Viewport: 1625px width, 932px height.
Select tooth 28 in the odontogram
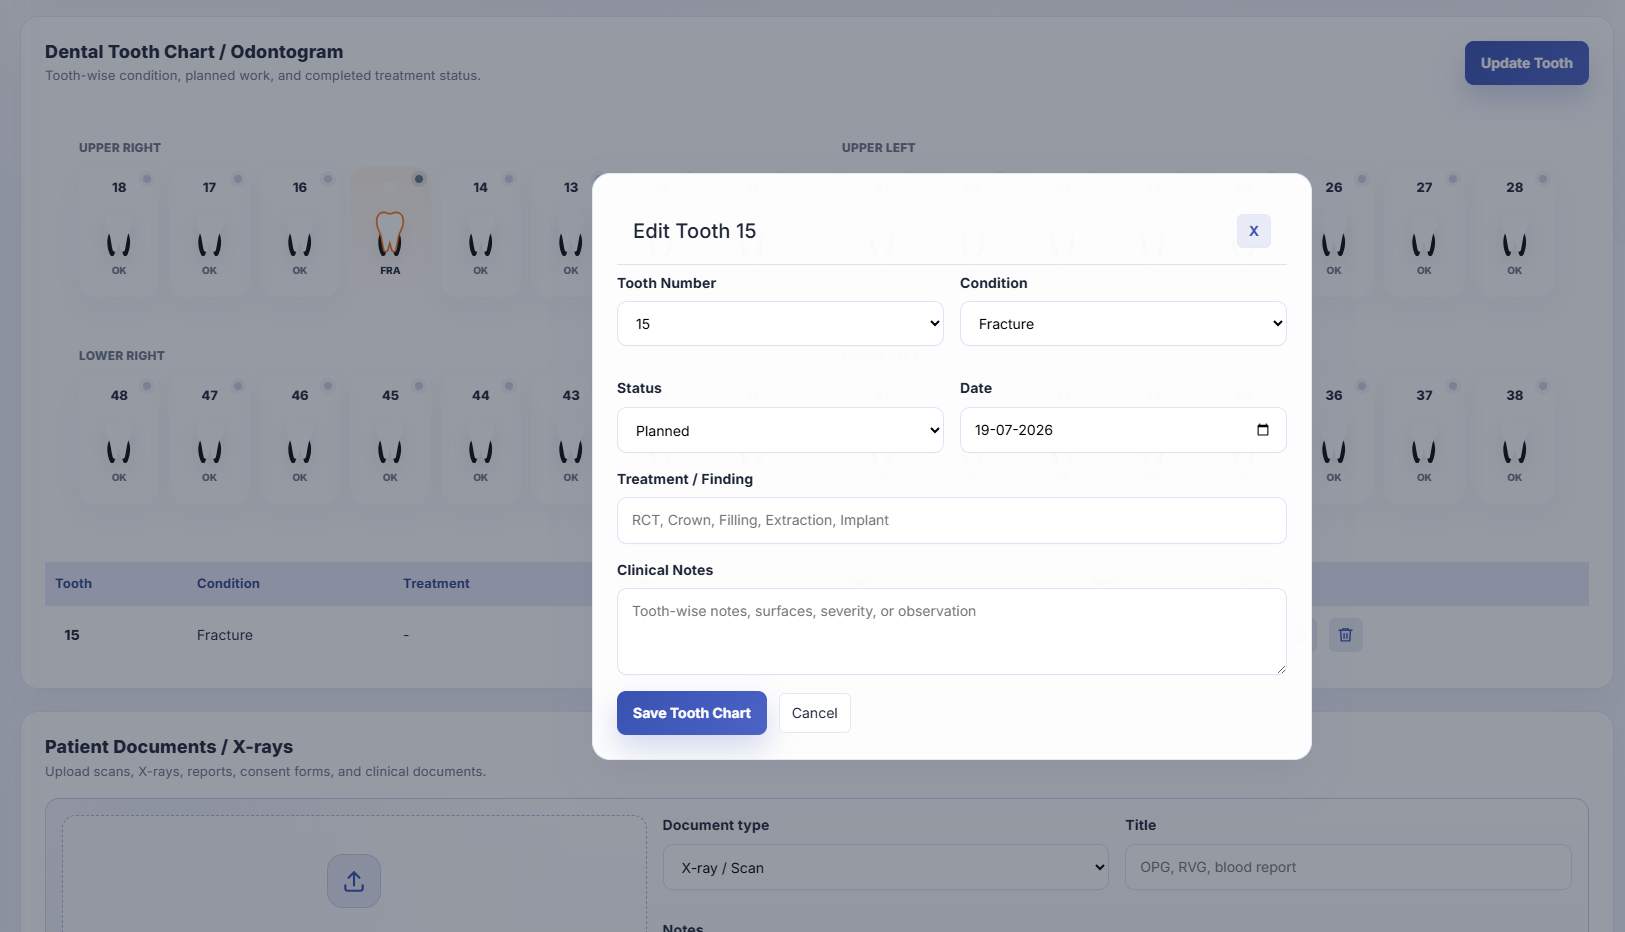click(1515, 232)
